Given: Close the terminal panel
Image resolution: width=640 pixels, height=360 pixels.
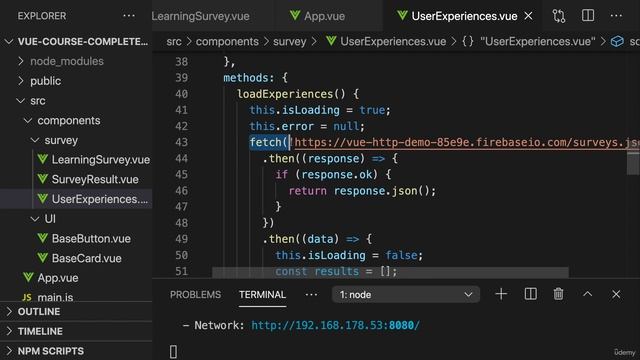Looking at the screenshot, I should click(x=616, y=294).
